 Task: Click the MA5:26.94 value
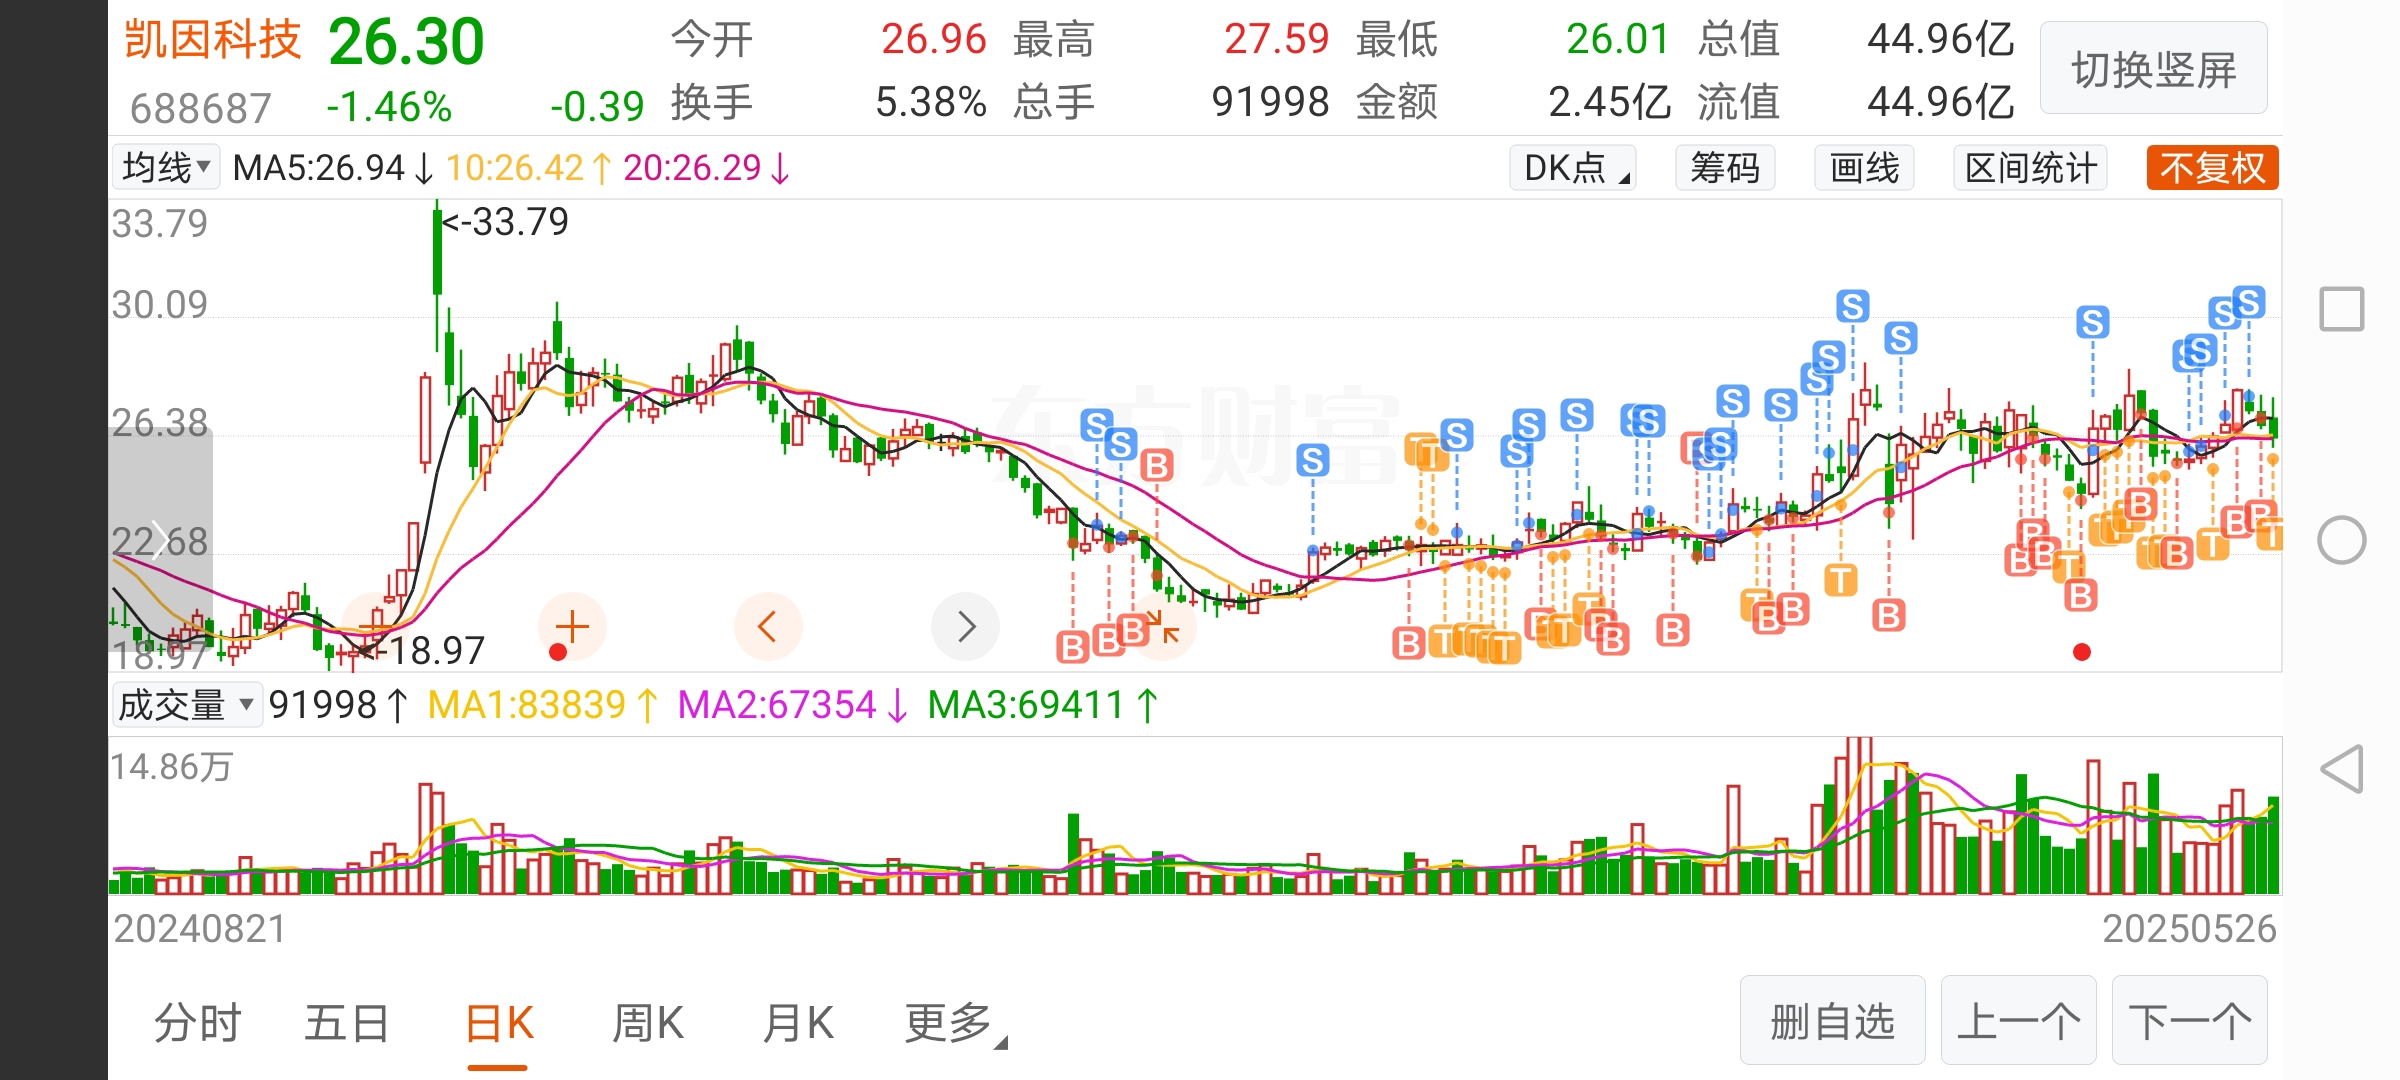[319, 168]
